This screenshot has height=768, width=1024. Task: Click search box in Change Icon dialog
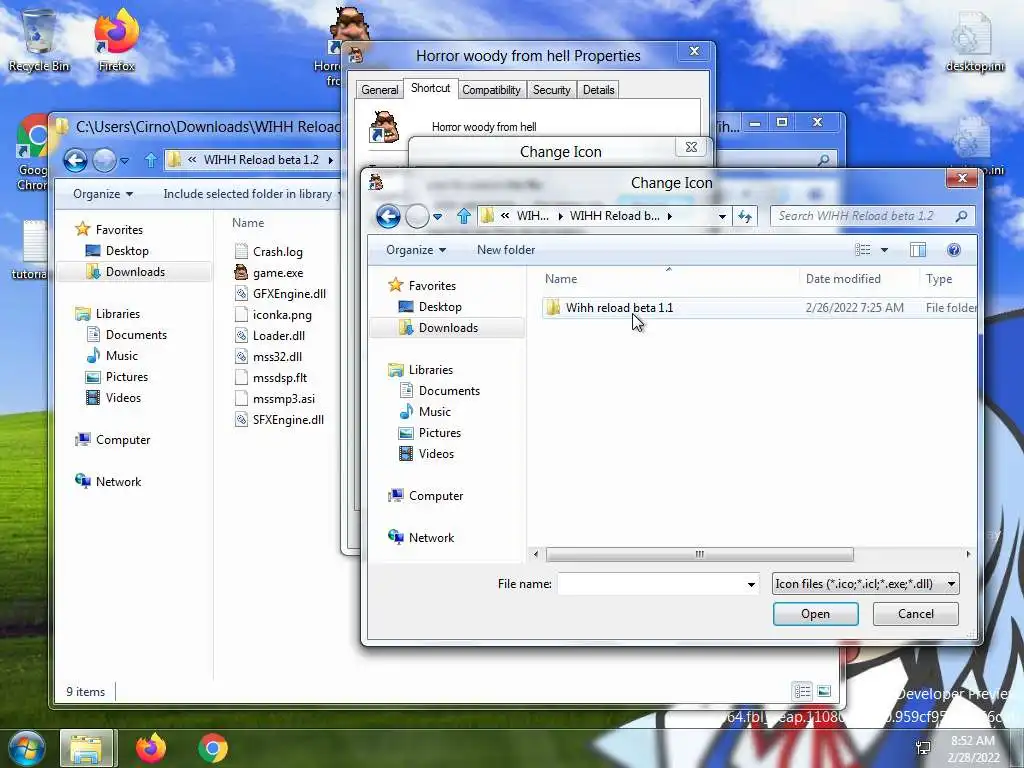865,216
